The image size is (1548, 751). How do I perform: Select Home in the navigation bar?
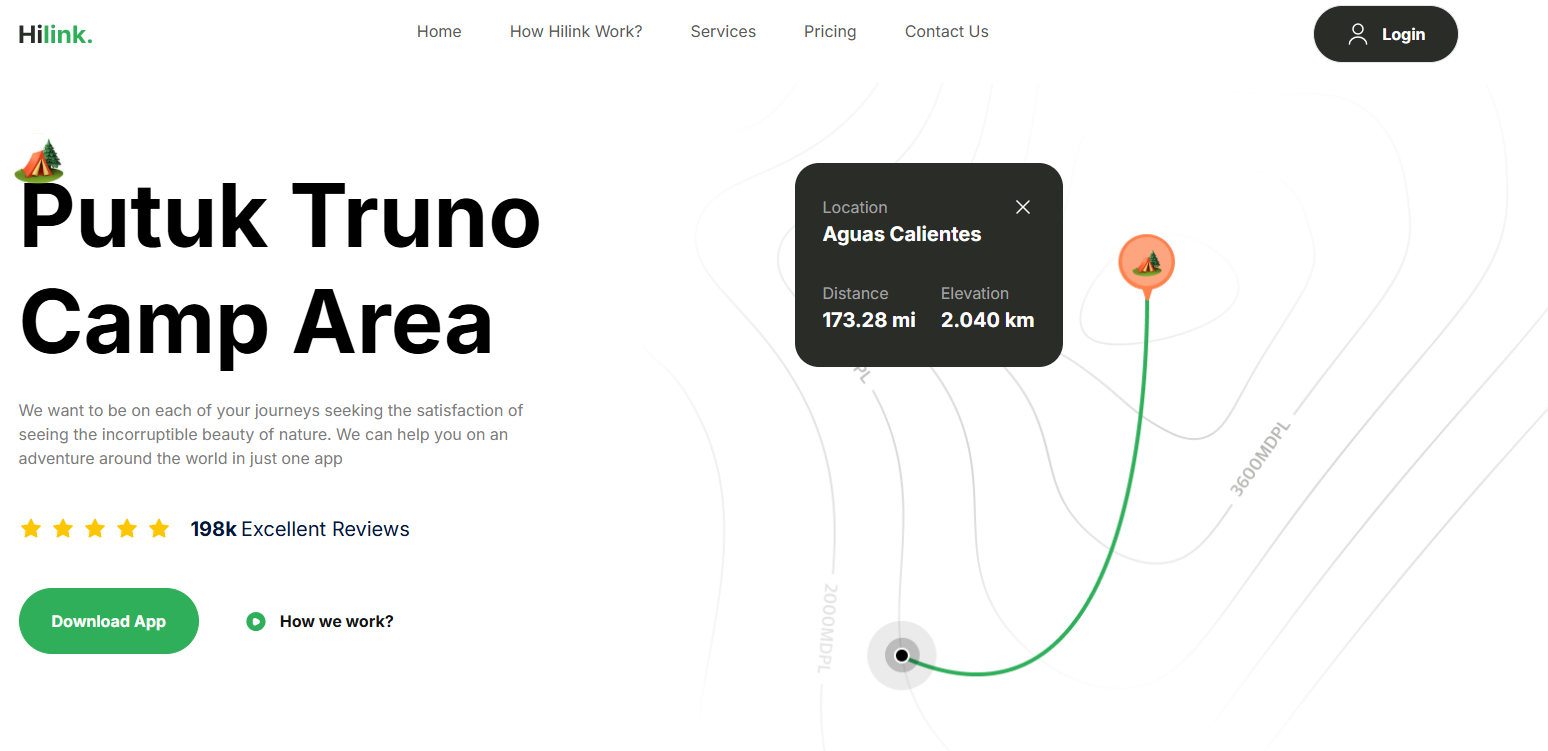point(439,31)
